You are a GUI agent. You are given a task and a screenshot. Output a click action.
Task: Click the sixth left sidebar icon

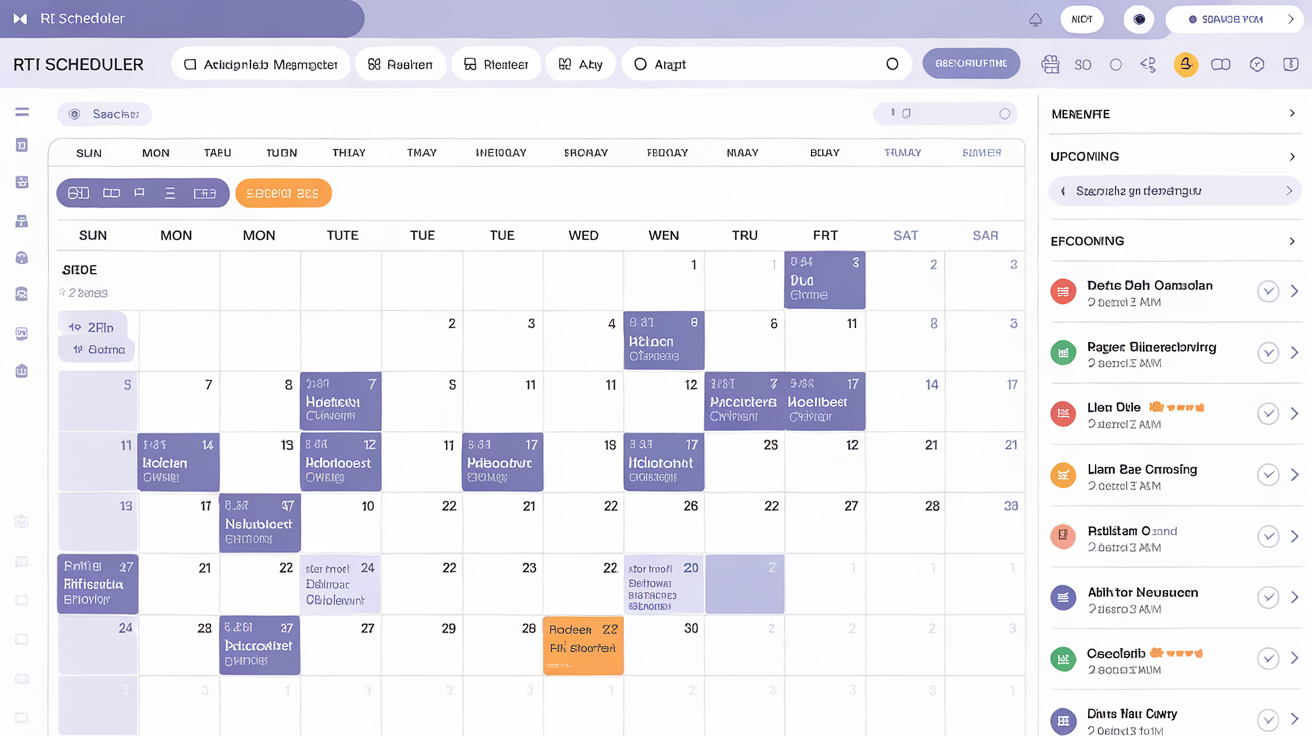point(22,295)
